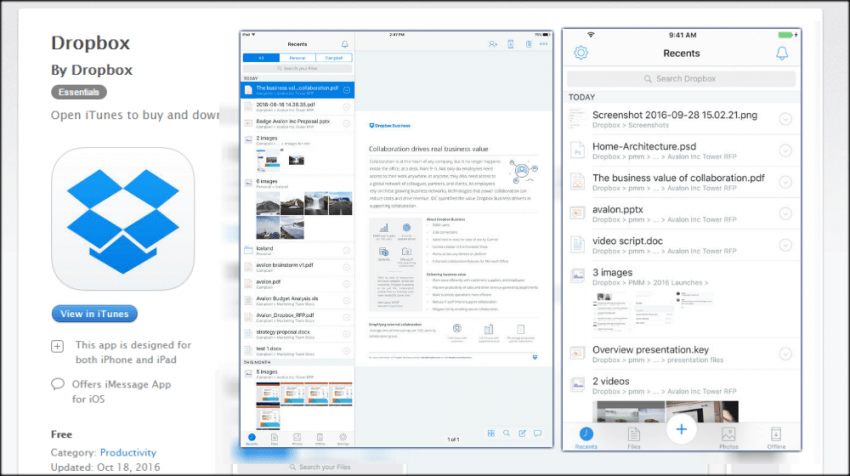Click the comment bubble icon in document viewer
This screenshot has height=476, width=850.
point(538,433)
